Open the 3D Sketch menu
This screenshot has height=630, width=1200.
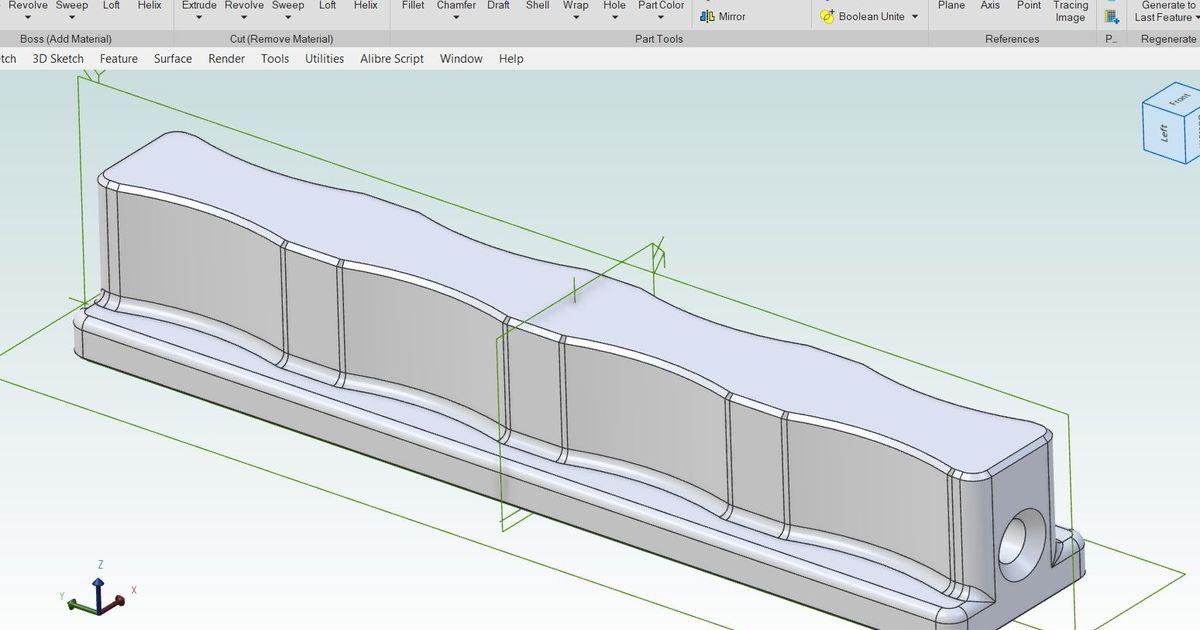tap(58, 59)
